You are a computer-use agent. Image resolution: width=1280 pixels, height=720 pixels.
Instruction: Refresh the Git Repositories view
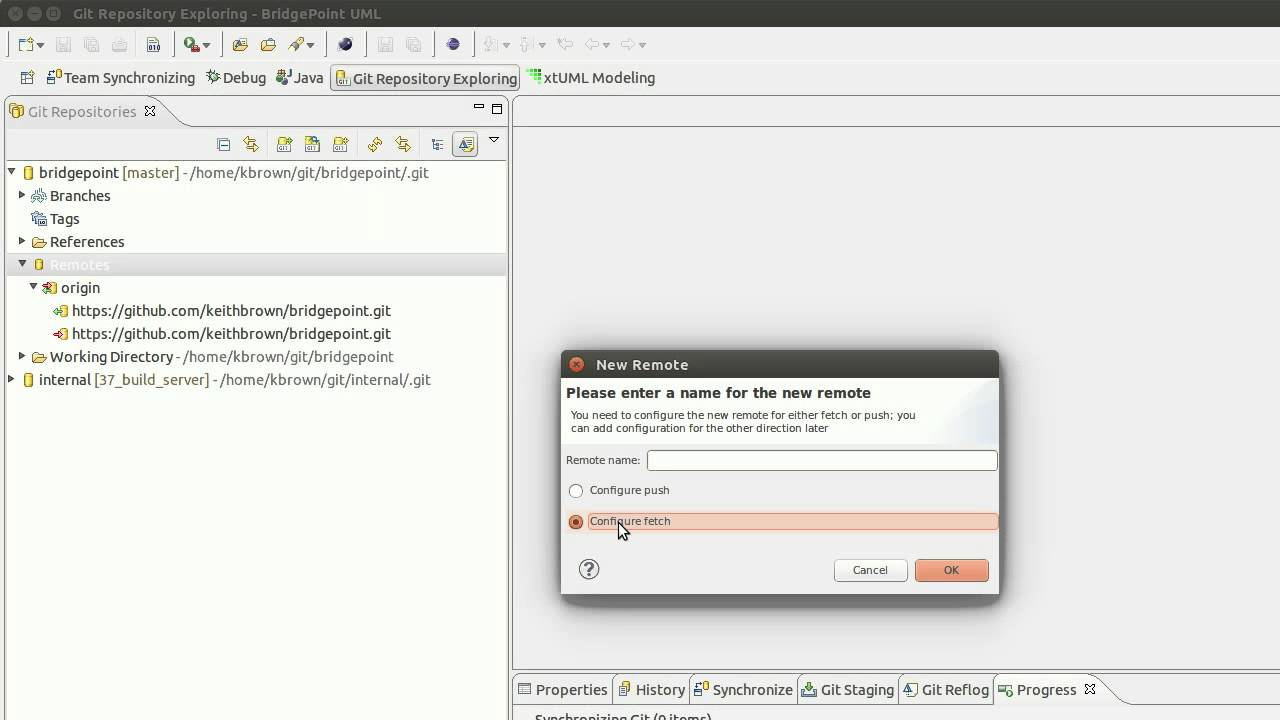[374, 145]
